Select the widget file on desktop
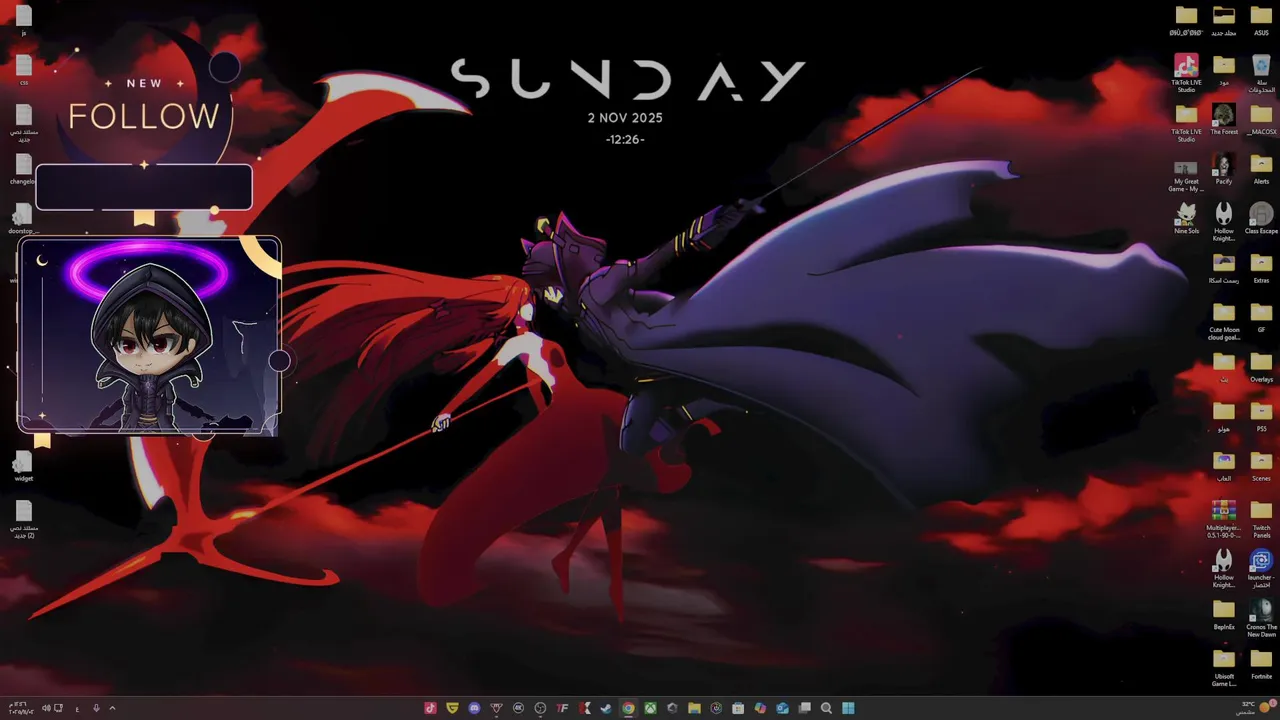The width and height of the screenshot is (1280, 720). (24, 465)
